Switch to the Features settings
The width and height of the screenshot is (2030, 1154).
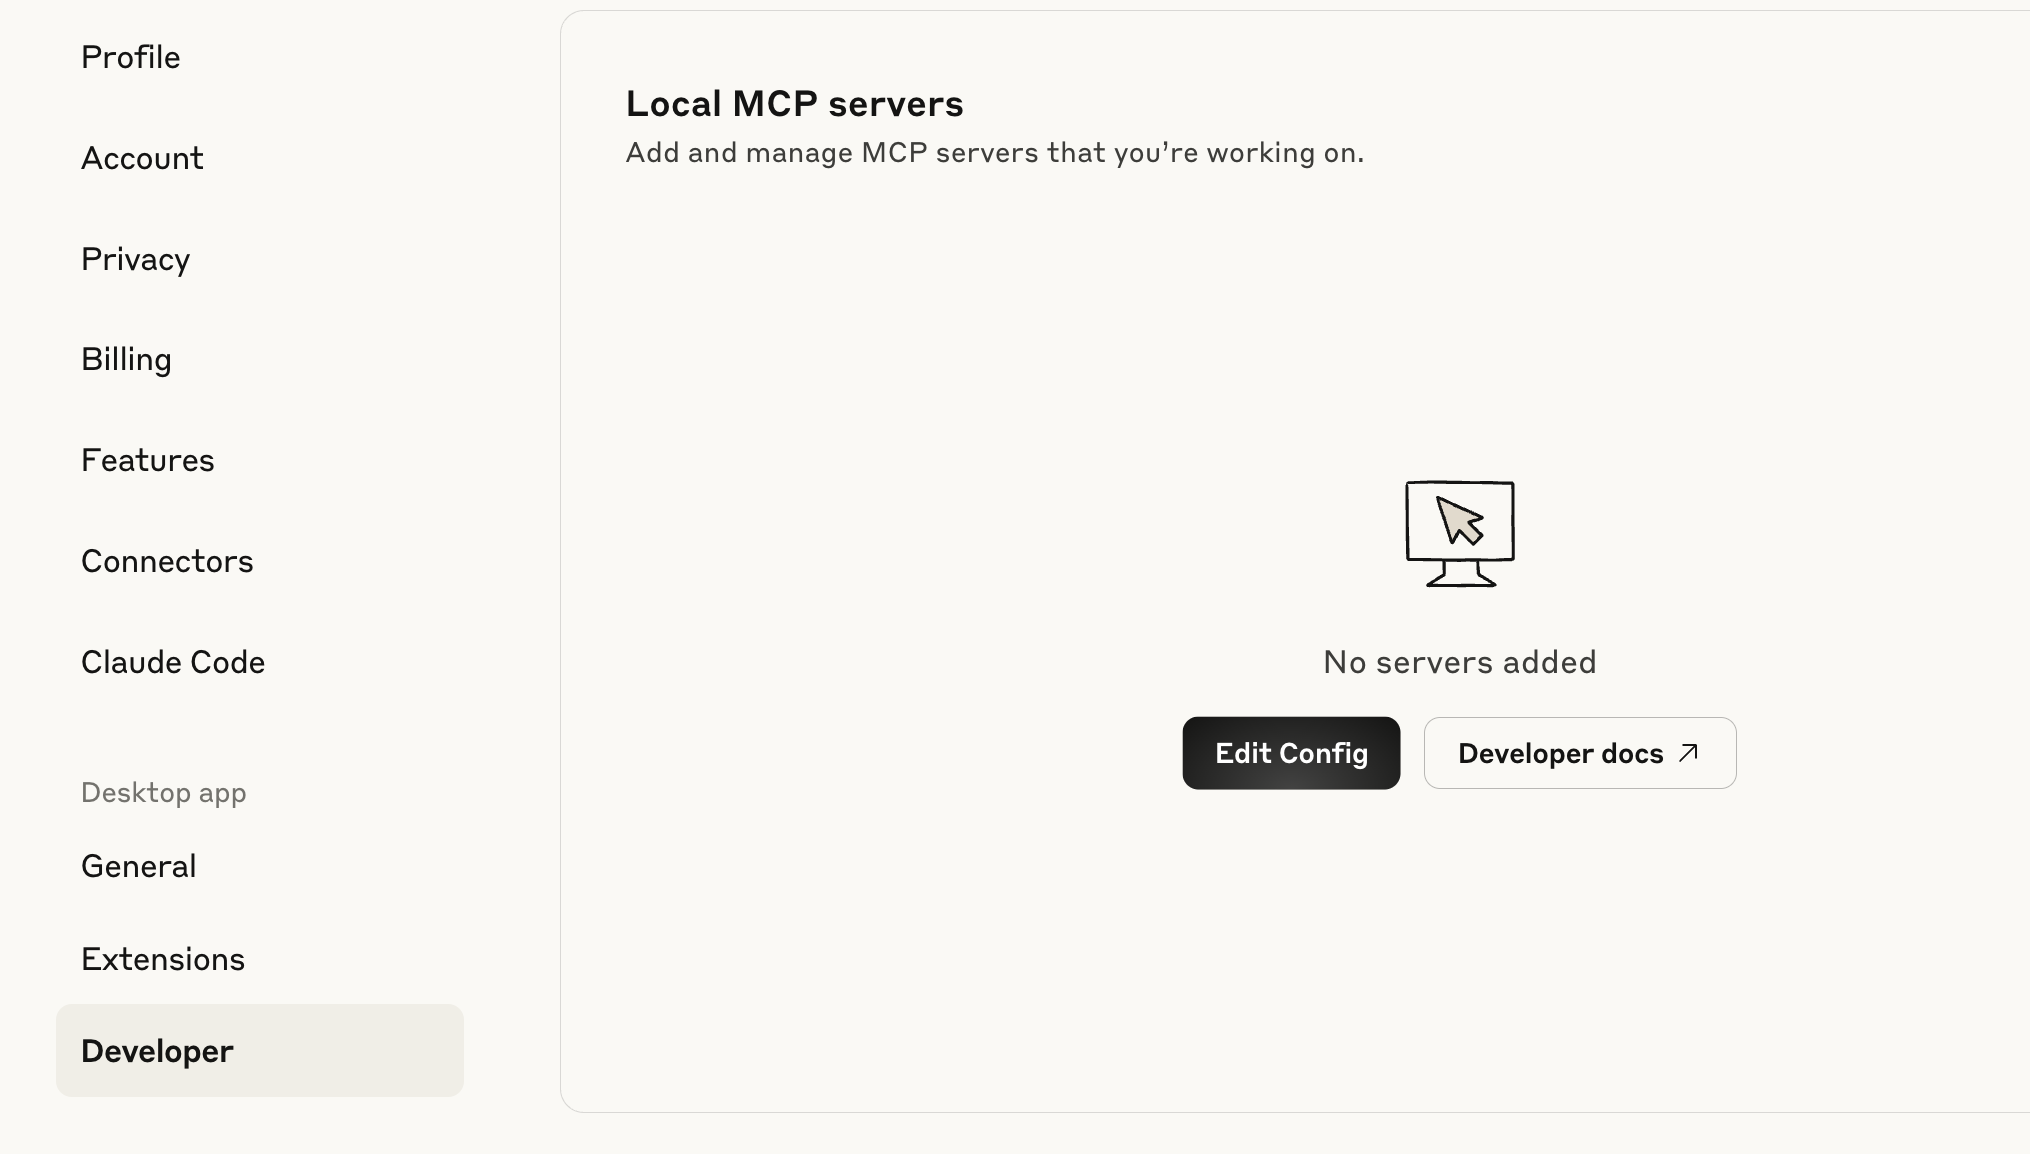click(x=147, y=461)
